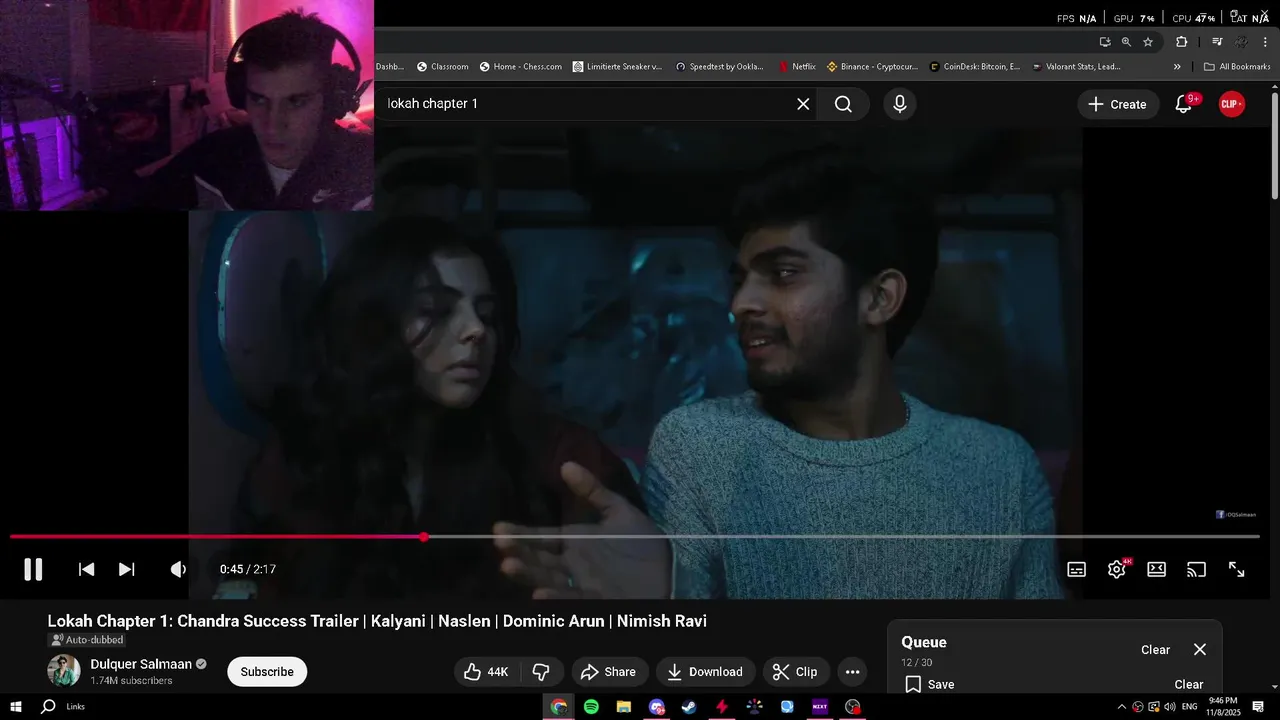Dislike the video
This screenshot has width=1280, height=720.
click(541, 672)
